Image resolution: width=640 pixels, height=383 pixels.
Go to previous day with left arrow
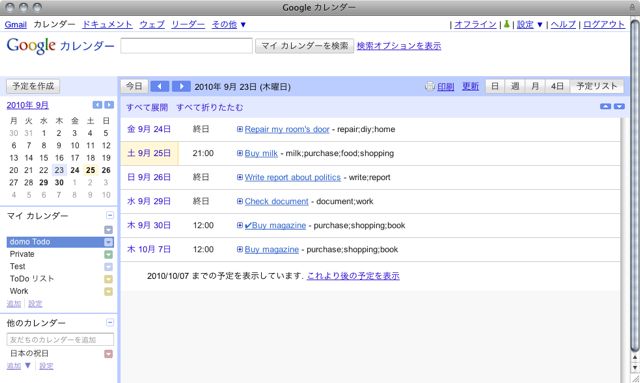160,87
